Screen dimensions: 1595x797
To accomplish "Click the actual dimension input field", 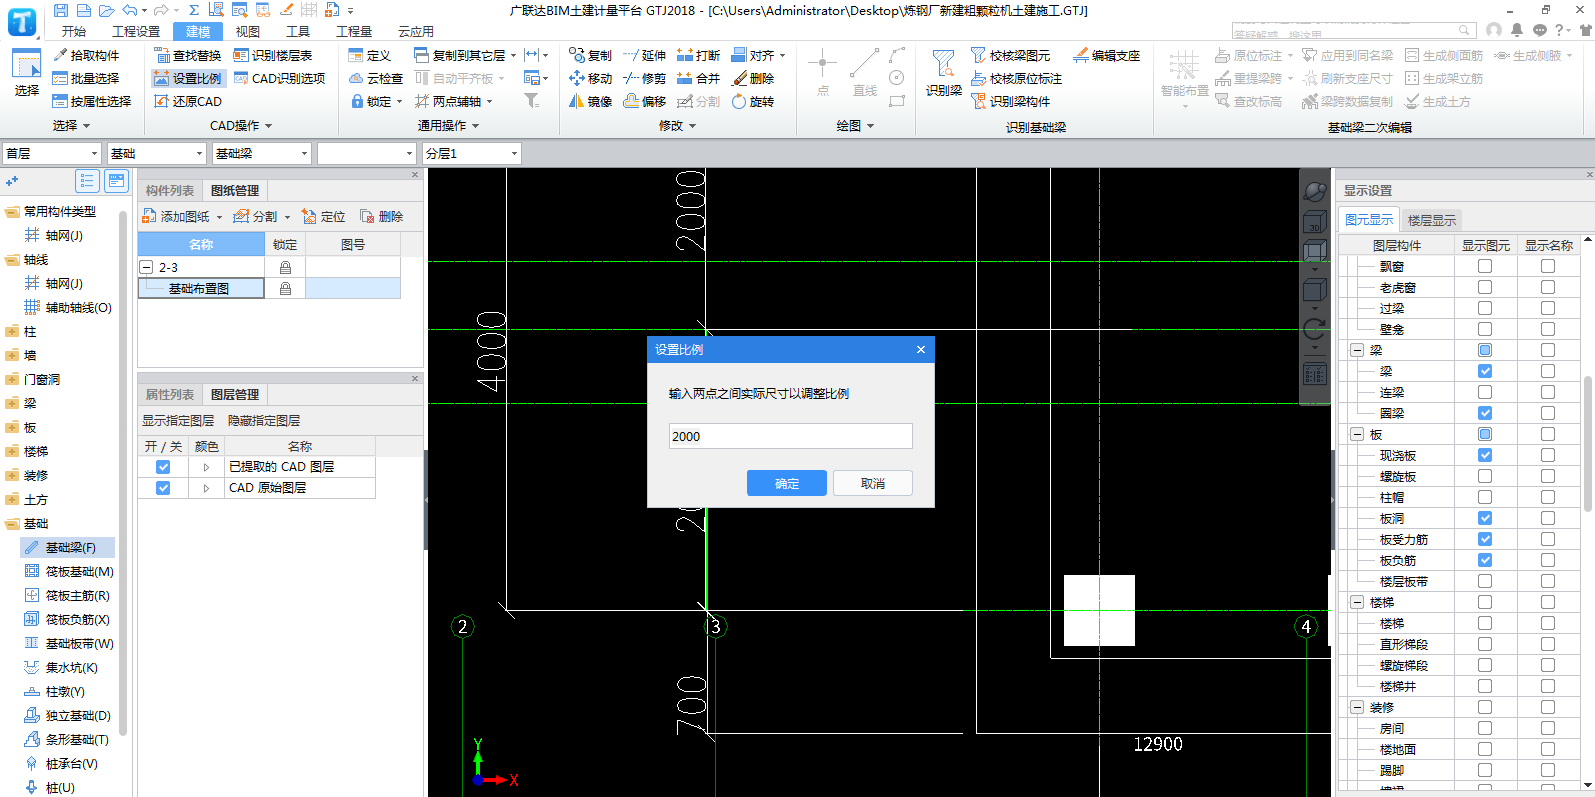I will [x=791, y=436].
